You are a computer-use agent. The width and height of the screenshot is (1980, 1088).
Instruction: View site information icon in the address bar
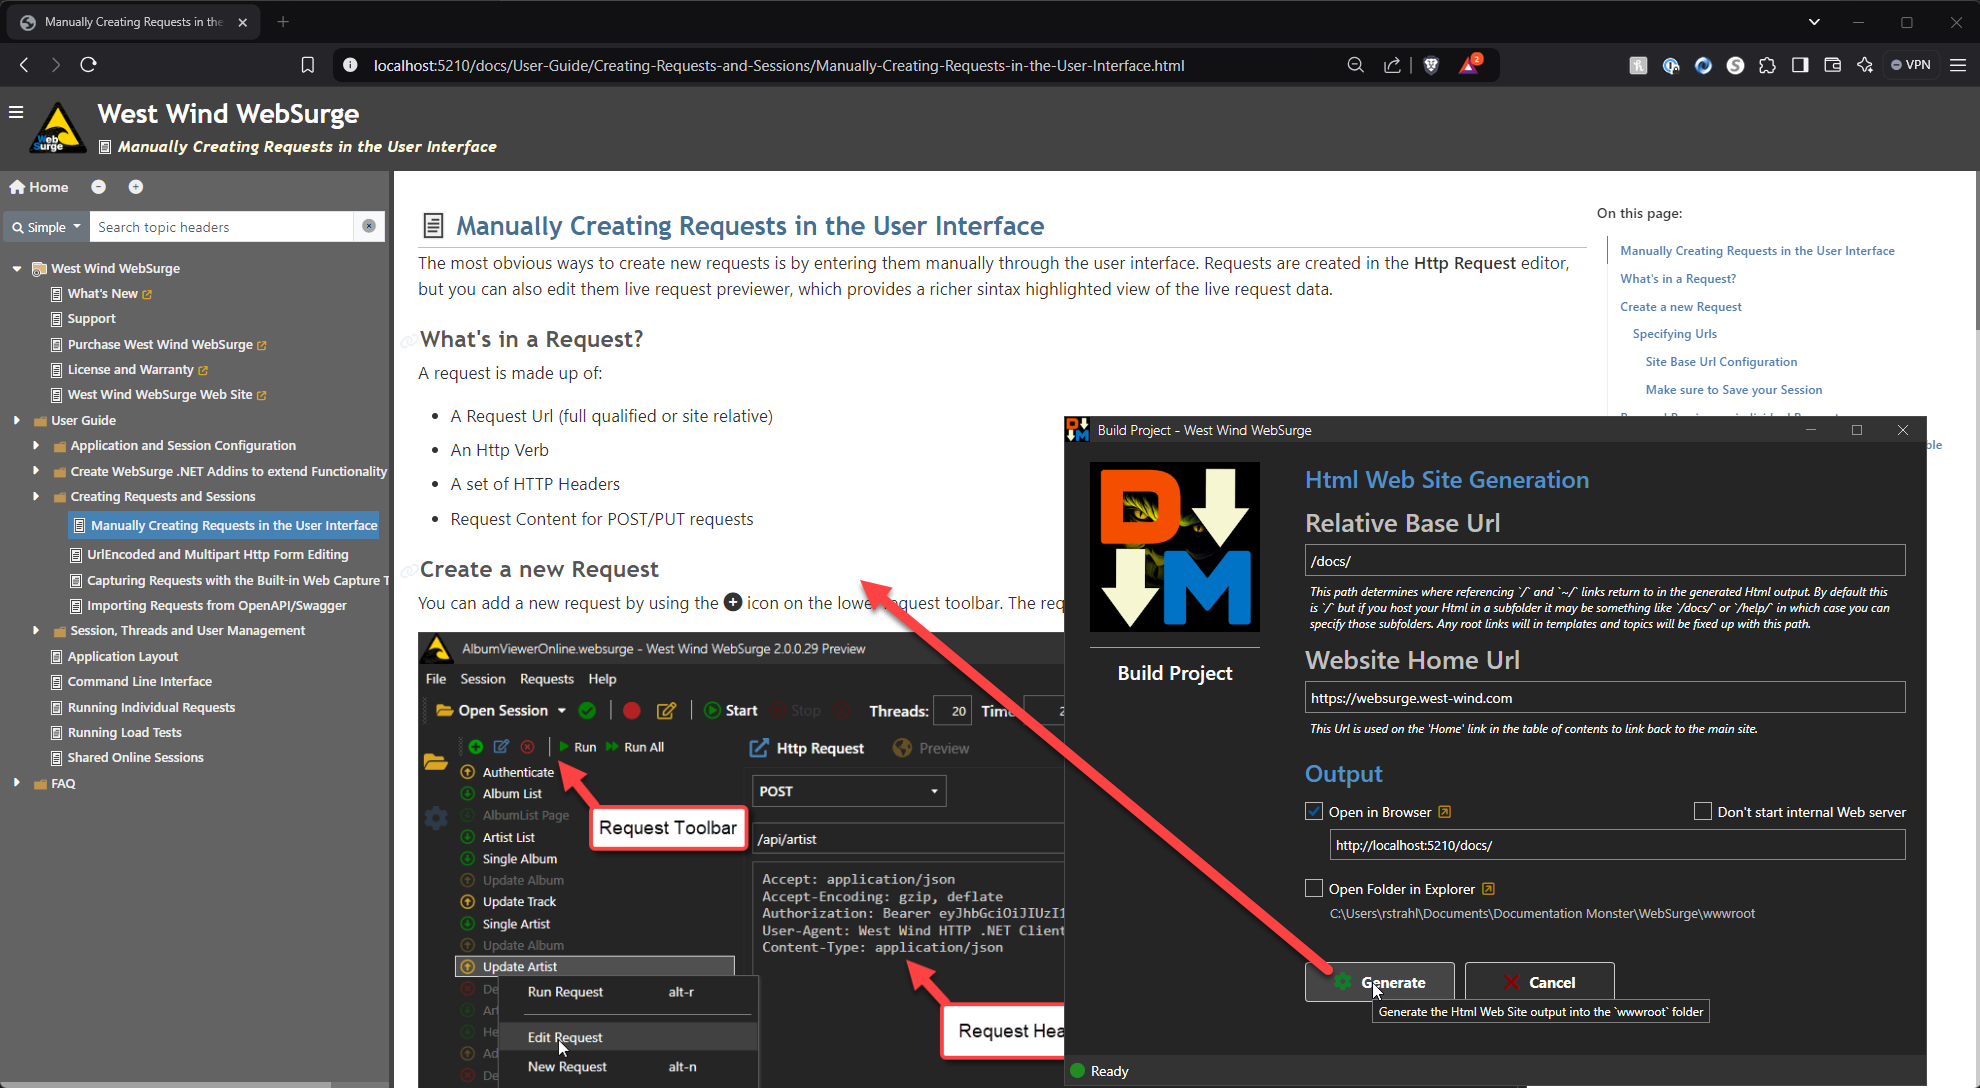click(350, 65)
